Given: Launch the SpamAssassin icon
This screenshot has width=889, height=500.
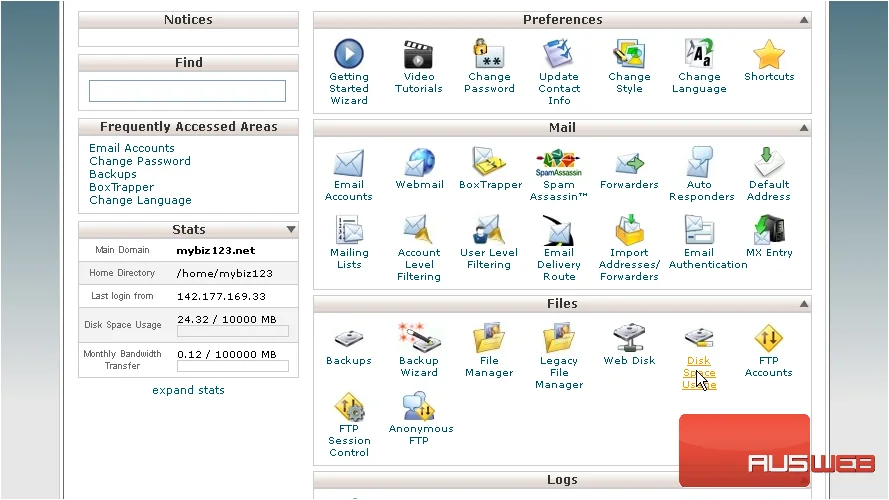Looking at the screenshot, I should point(558,163).
